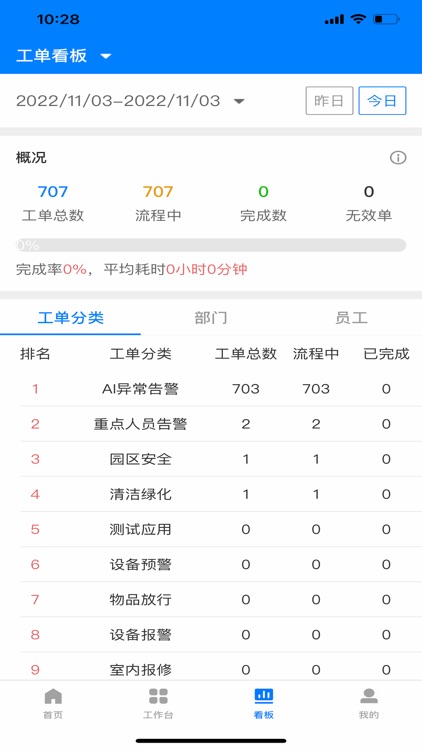Image resolution: width=422 pixels, height=750 pixels.
Task: Select the 室内报修 row
Action: tap(211, 668)
